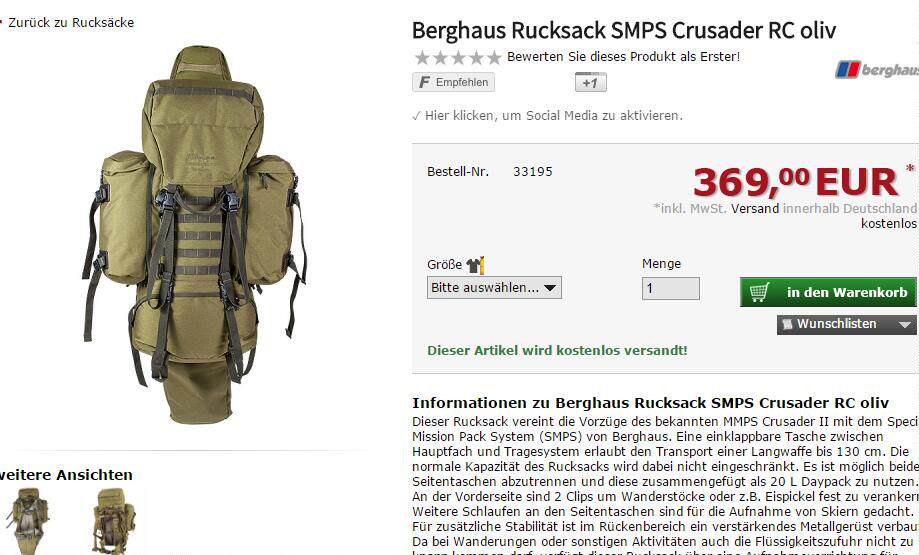Click the shopping cart icon
Image resolution: width=919 pixels, height=555 pixels.
click(759, 292)
